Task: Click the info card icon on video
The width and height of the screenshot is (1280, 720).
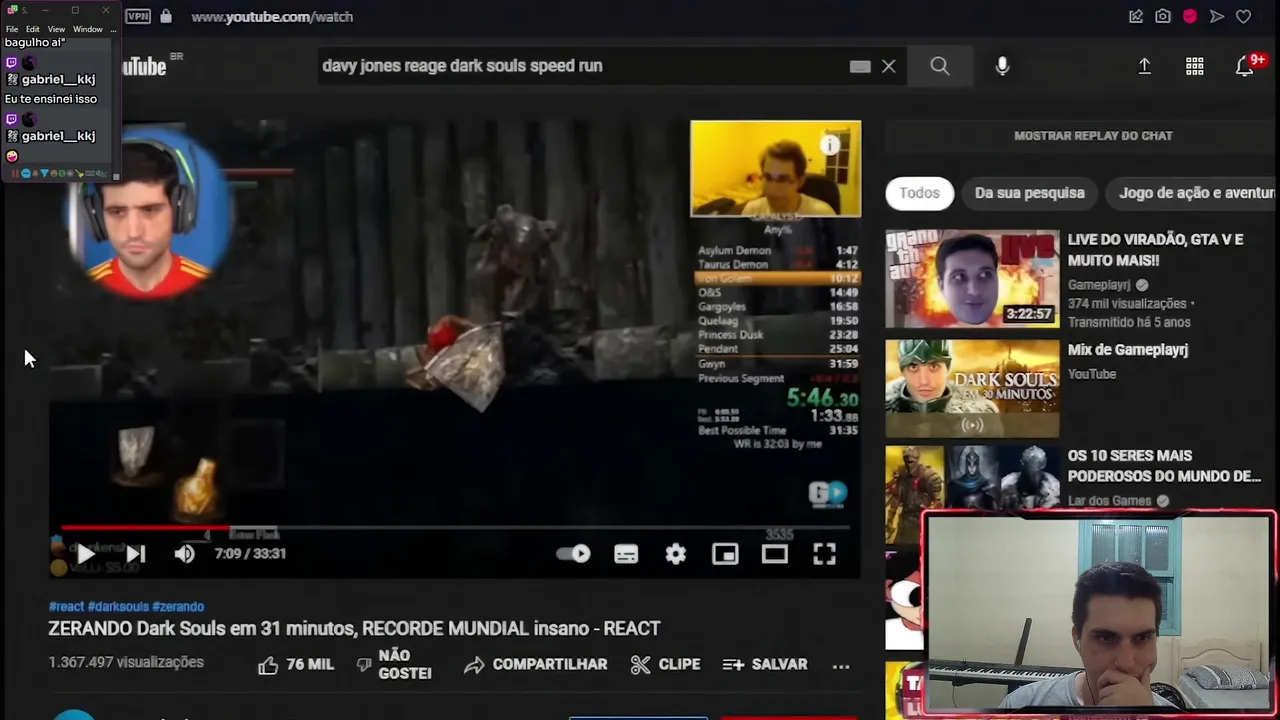Action: click(830, 145)
